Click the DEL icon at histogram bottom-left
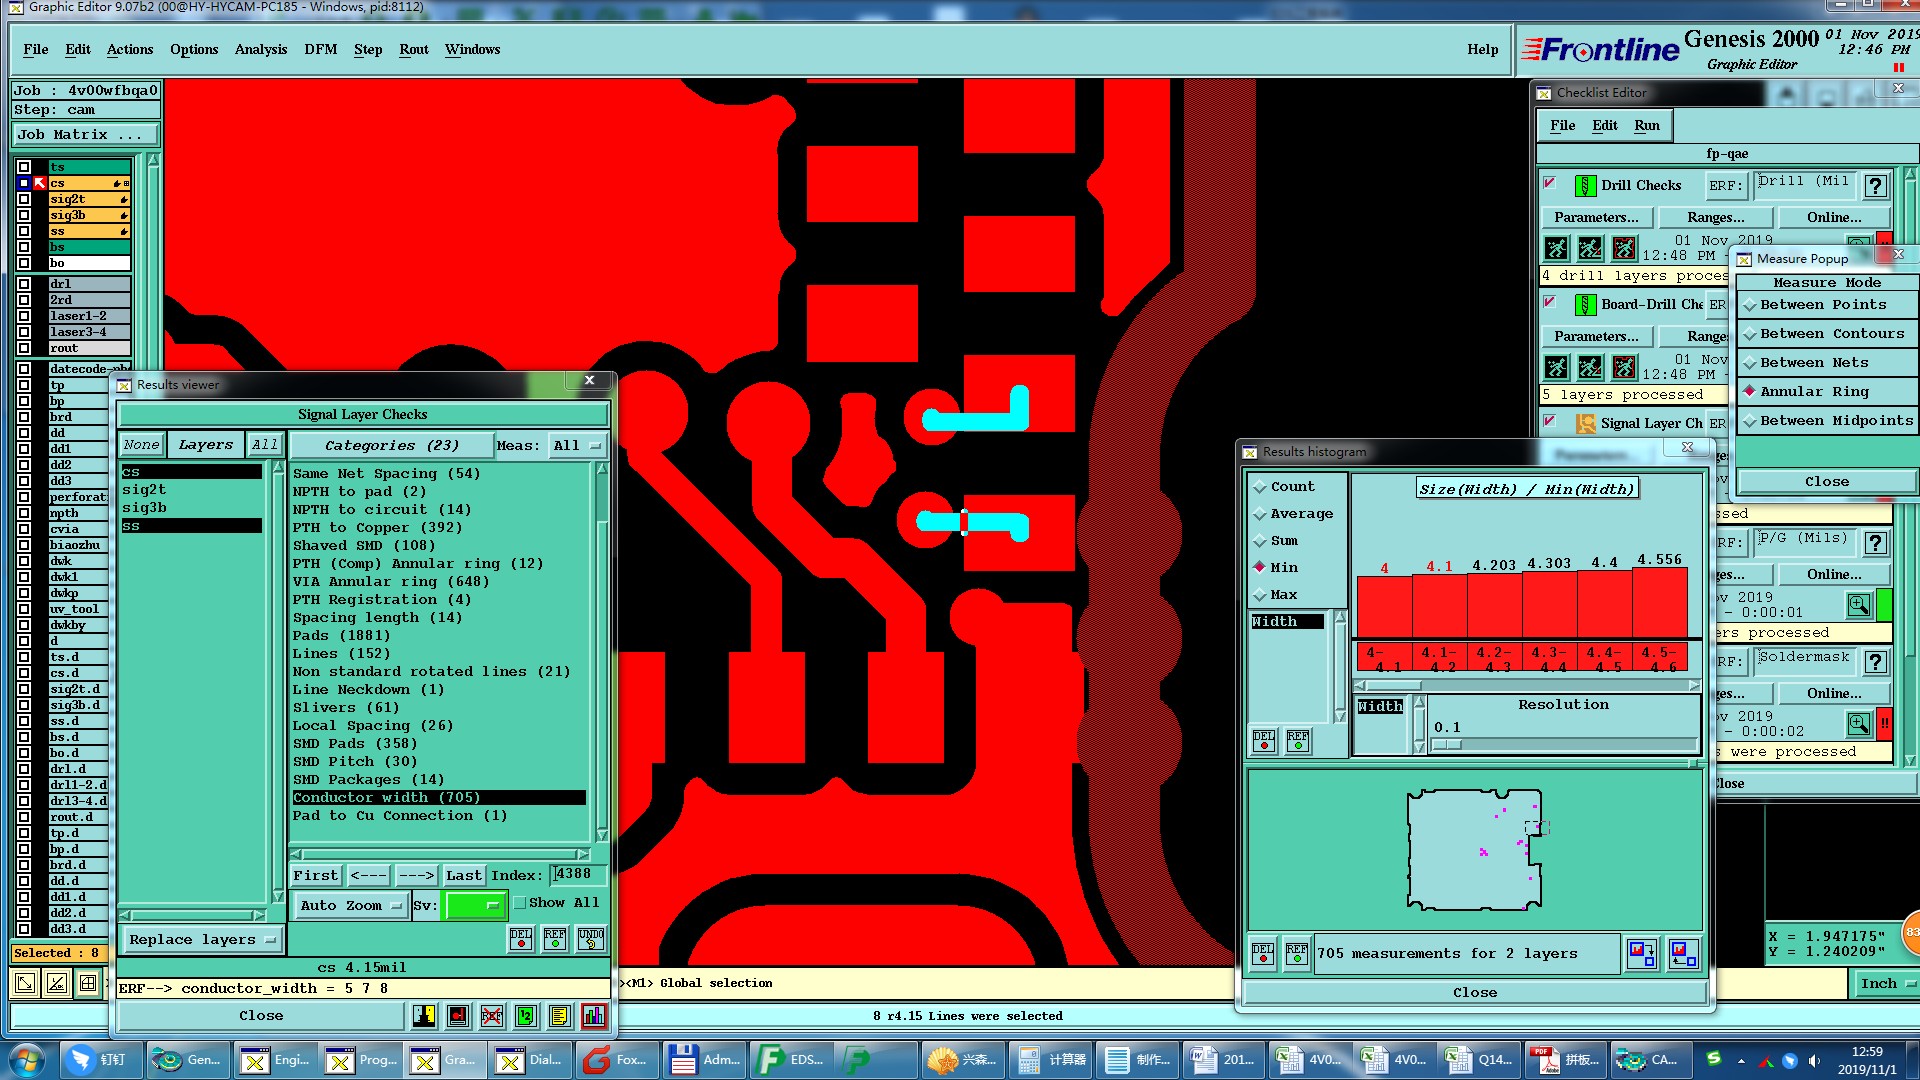The image size is (1920, 1080). [1263, 953]
